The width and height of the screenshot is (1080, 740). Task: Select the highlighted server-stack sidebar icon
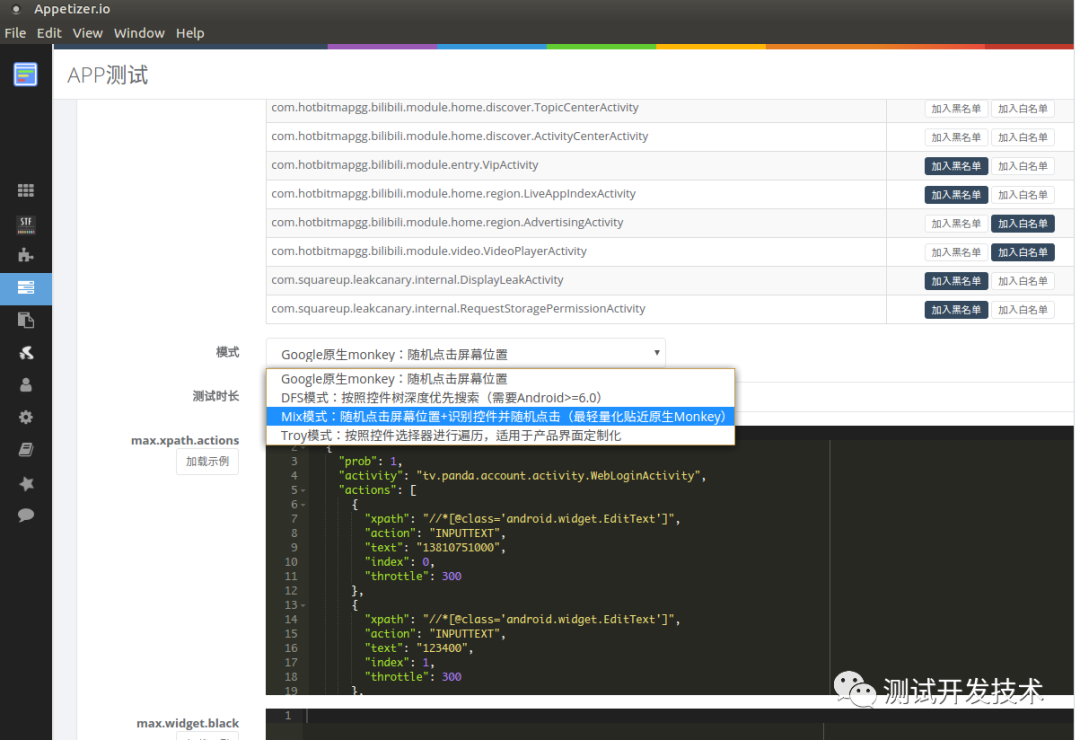click(25, 288)
